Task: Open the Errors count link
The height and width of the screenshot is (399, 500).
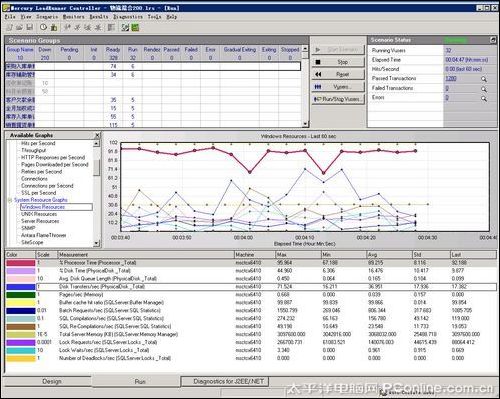Action: (447, 97)
